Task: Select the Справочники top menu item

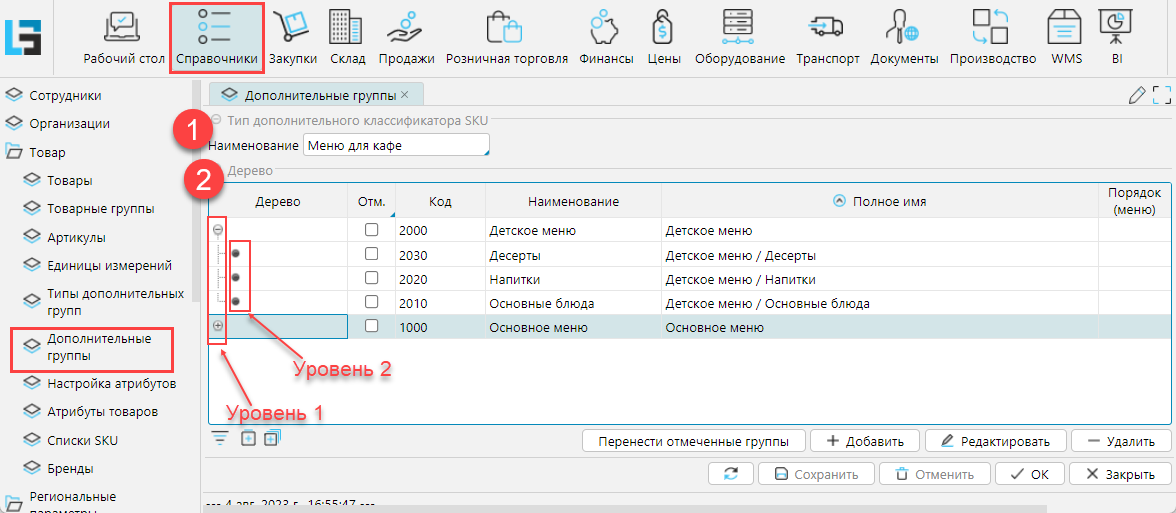Action: click(217, 37)
